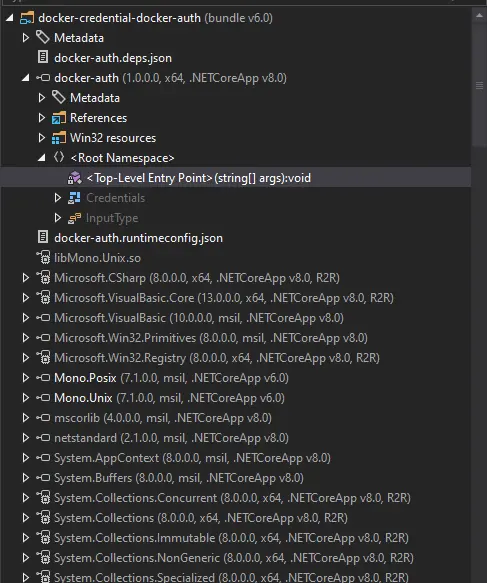Click the Win32 resources folder icon
The height and width of the screenshot is (583, 487).
(x=59, y=138)
